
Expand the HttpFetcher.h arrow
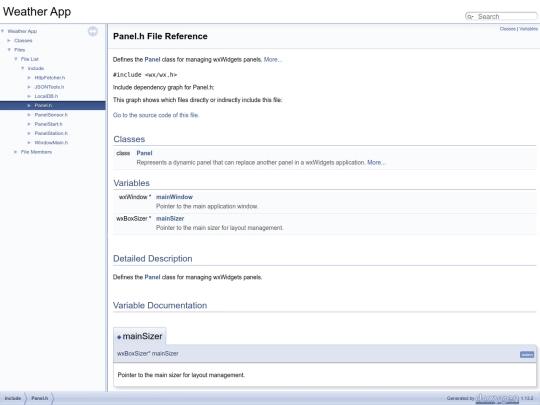pos(29,77)
